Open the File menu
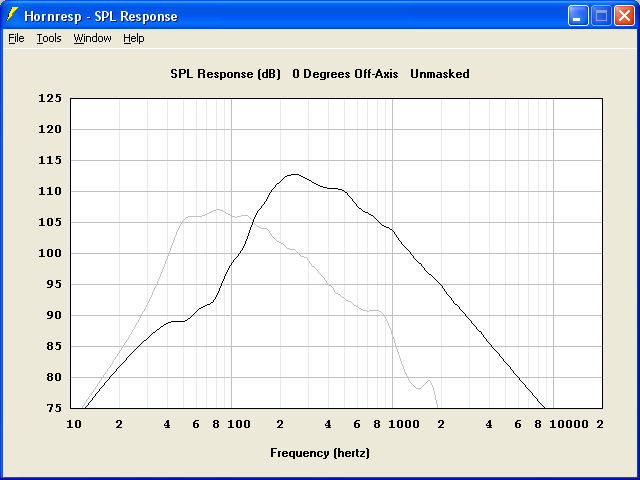The height and width of the screenshot is (480, 640). (x=16, y=38)
